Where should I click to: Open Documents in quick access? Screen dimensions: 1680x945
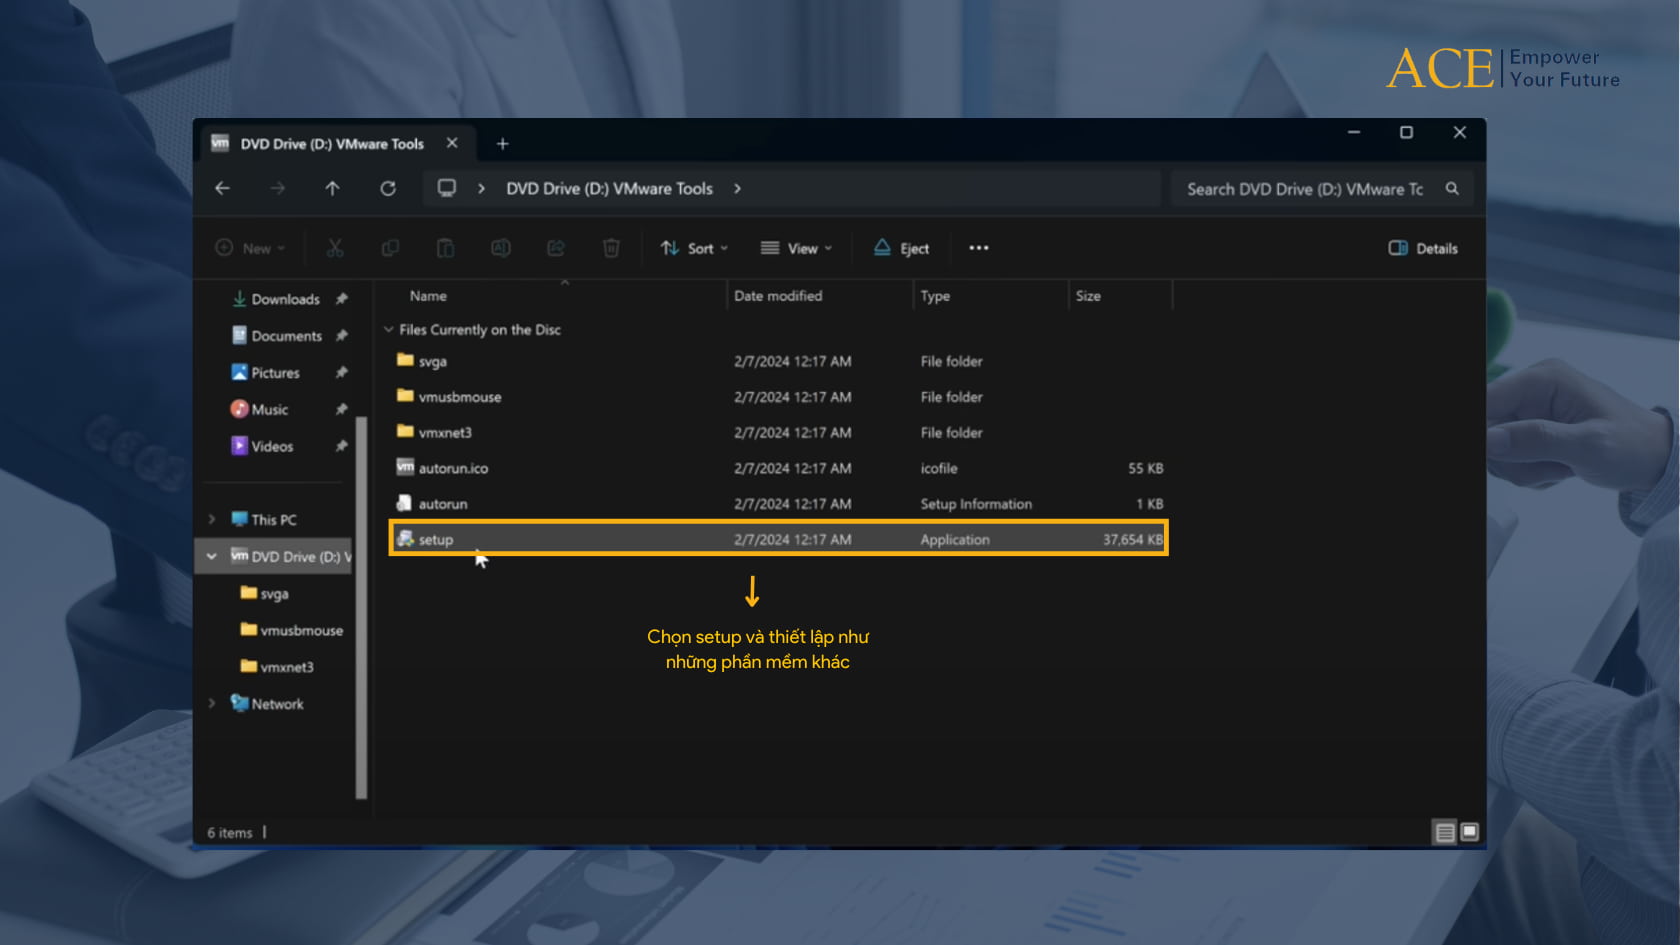pos(277,336)
